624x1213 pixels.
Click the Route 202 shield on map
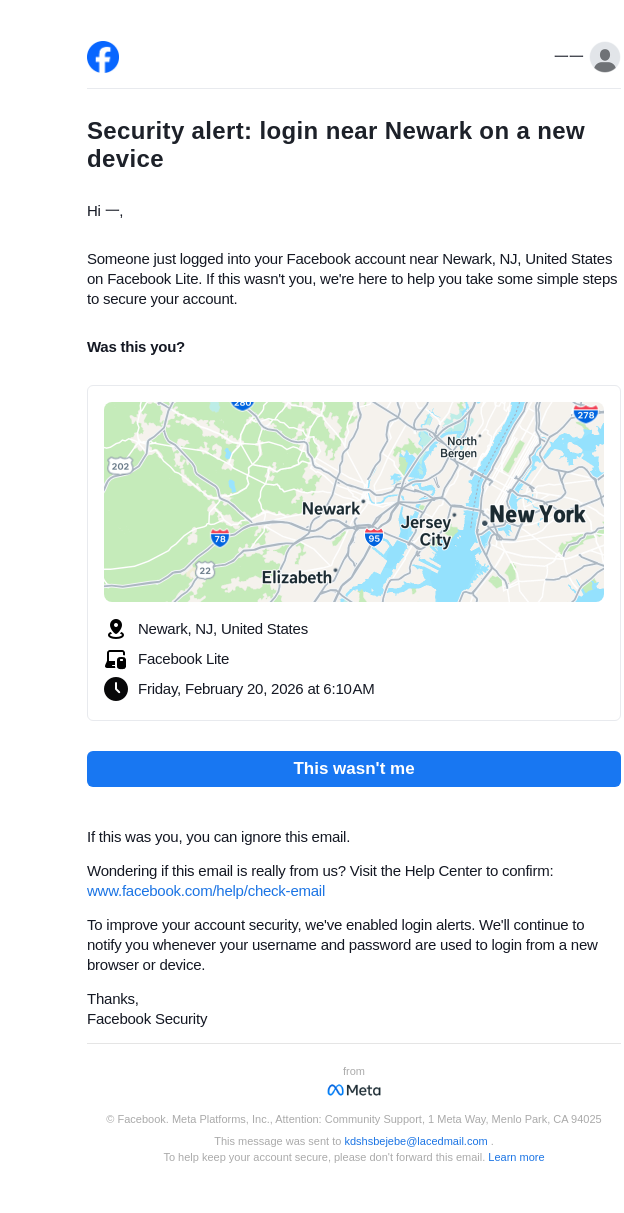tap(120, 466)
